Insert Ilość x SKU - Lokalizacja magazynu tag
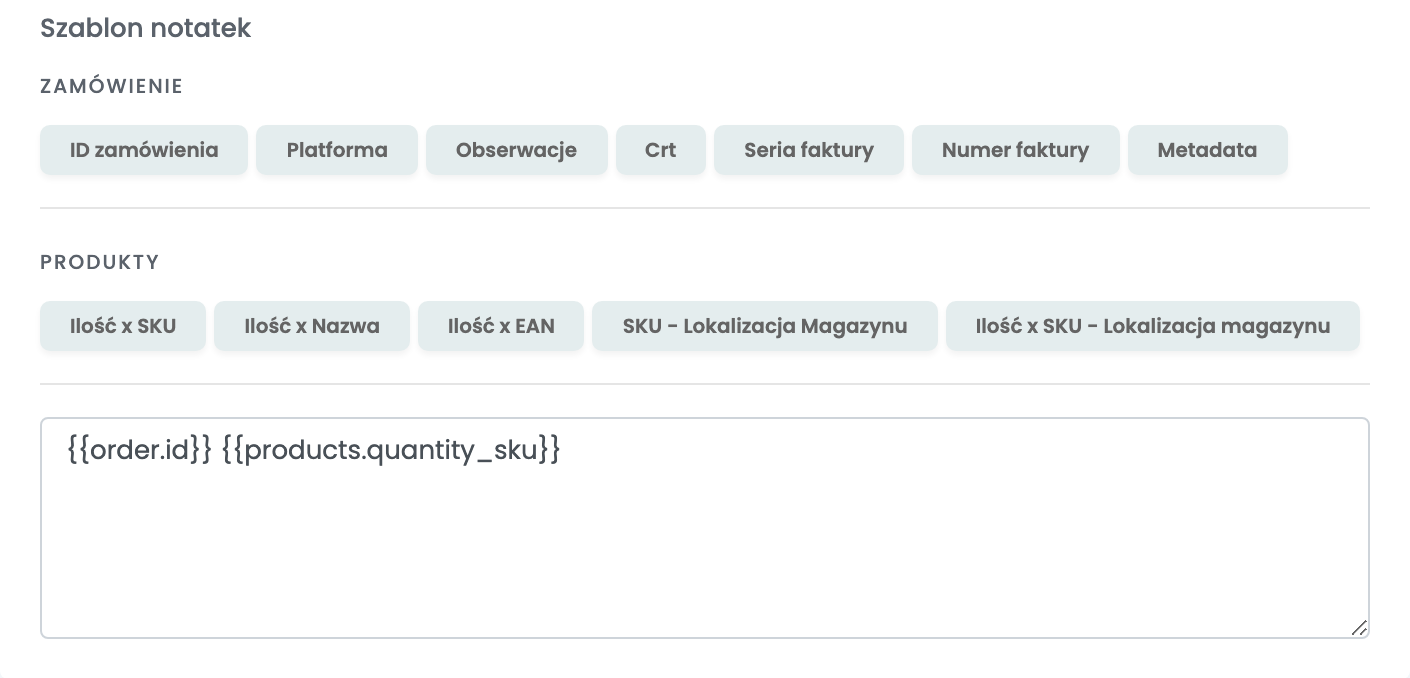 [x=1153, y=326]
